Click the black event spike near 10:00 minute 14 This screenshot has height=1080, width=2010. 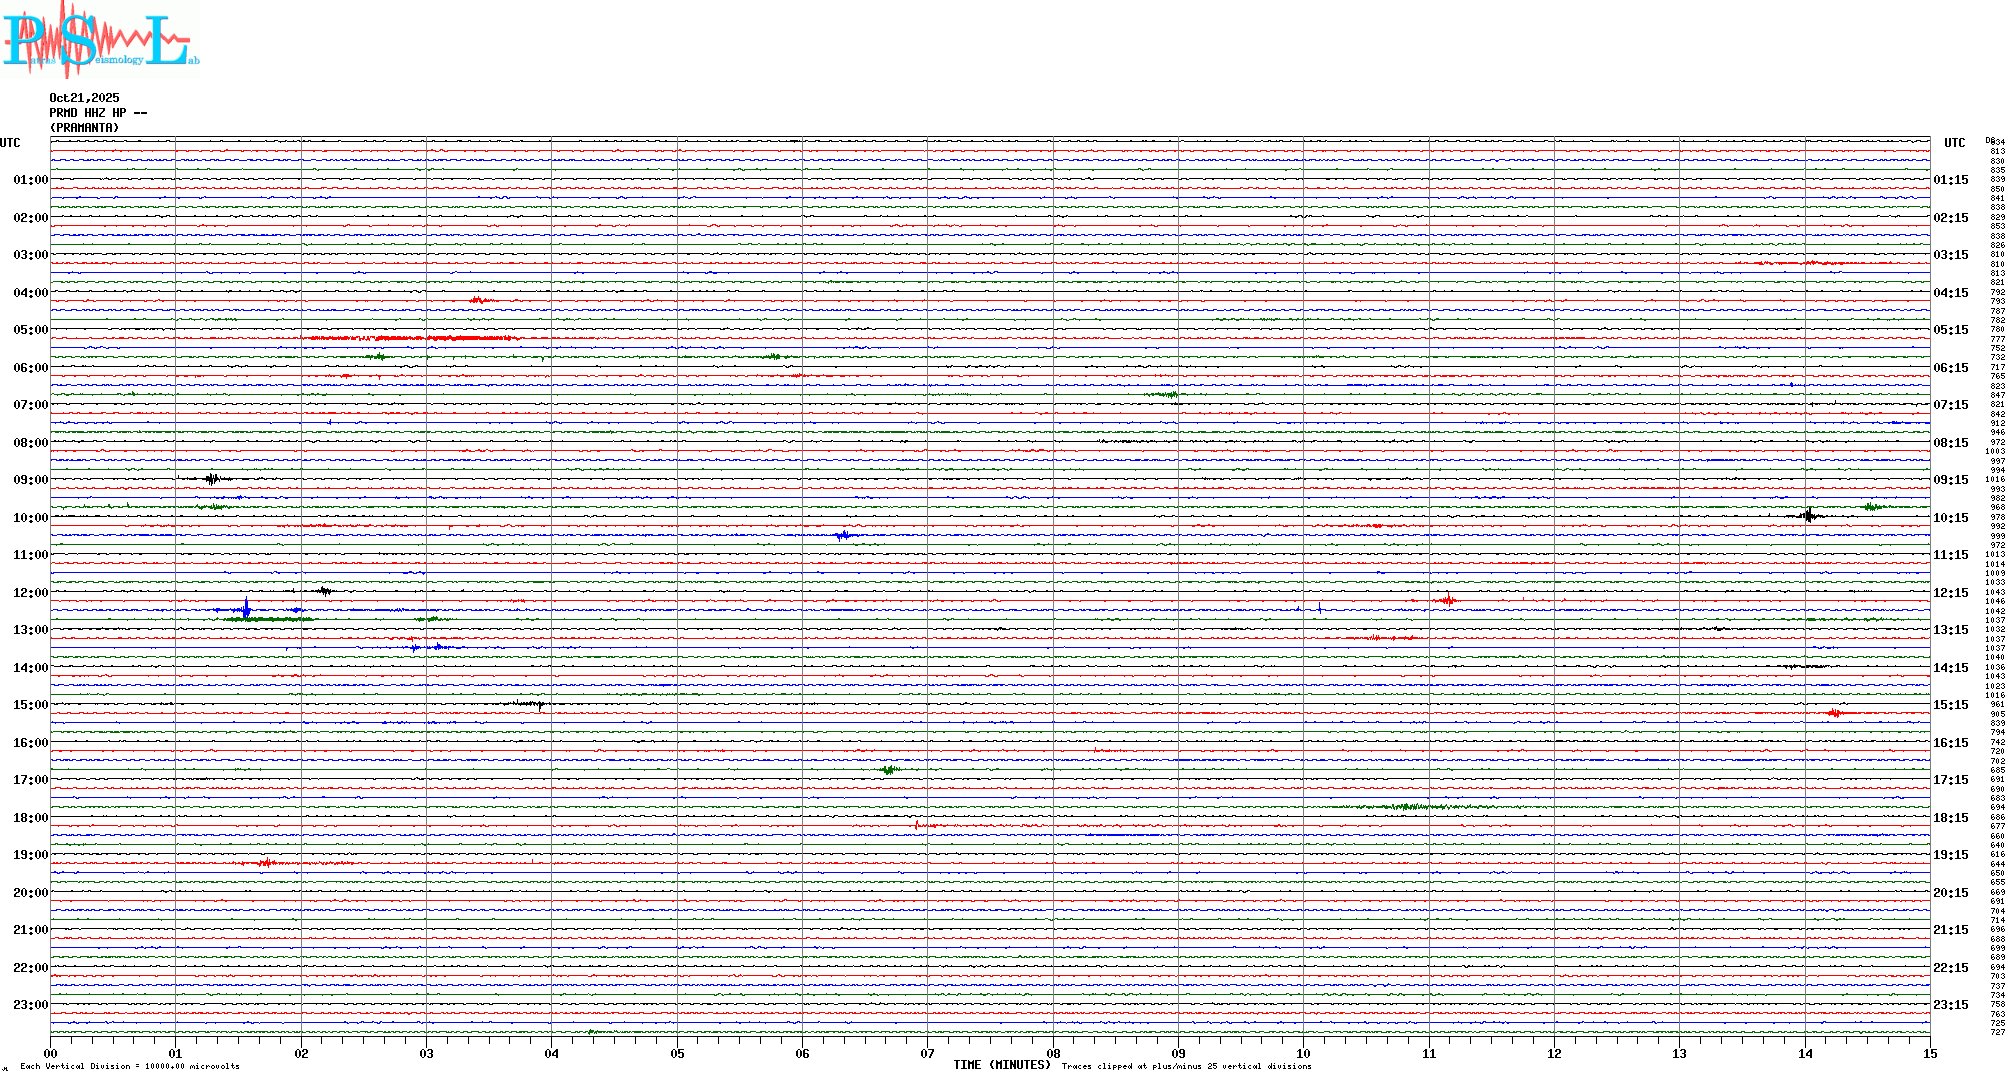pos(1808,515)
